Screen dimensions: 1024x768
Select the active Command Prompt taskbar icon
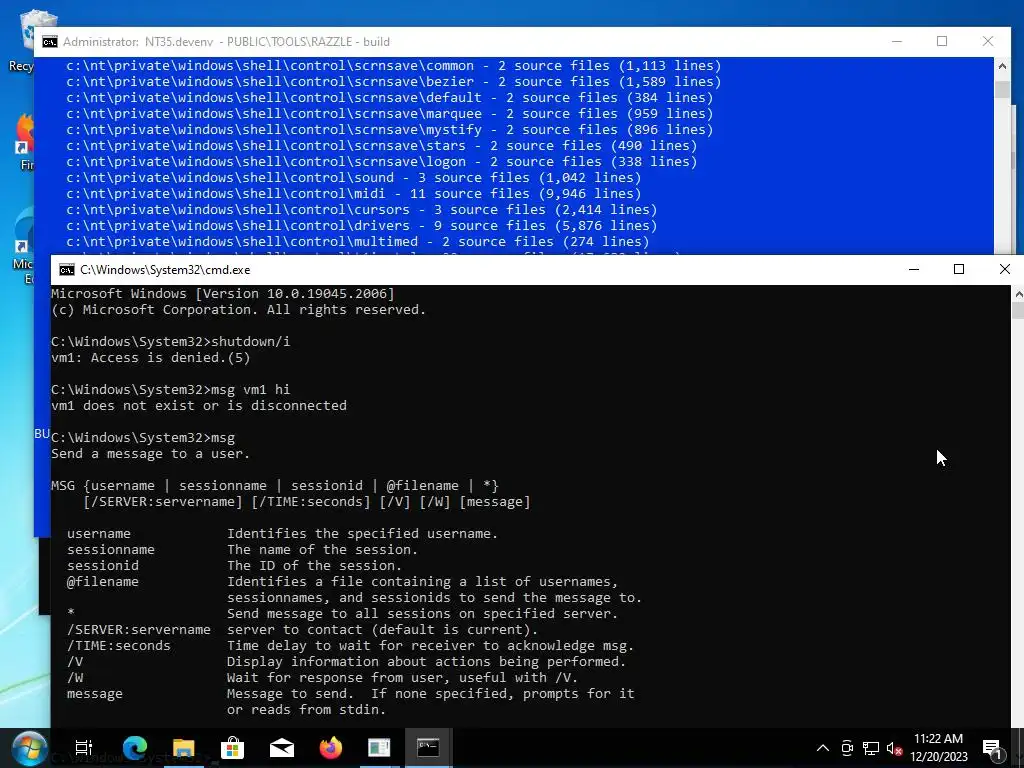428,748
